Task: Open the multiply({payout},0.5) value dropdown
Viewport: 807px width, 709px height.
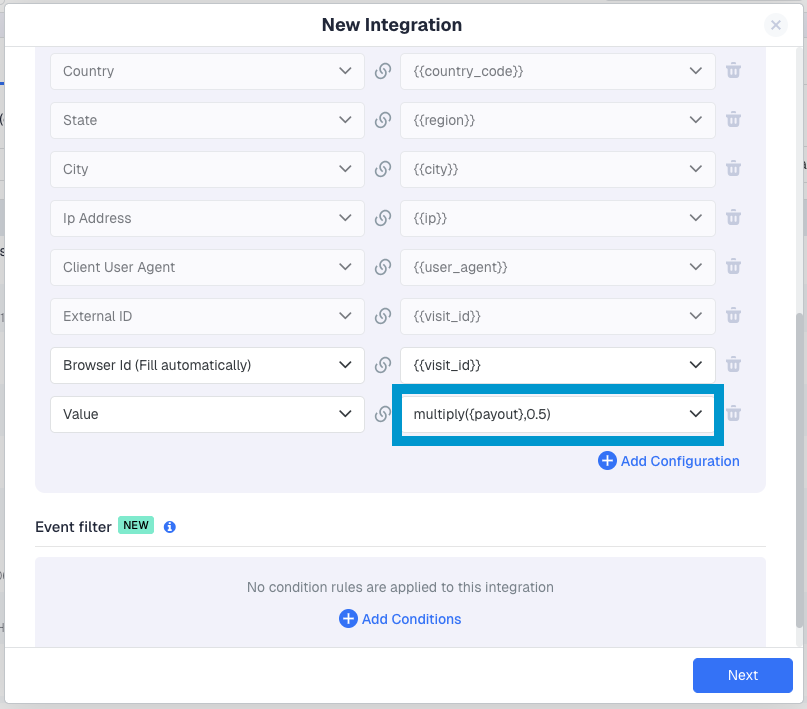Action: pyautogui.click(x=557, y=414)
